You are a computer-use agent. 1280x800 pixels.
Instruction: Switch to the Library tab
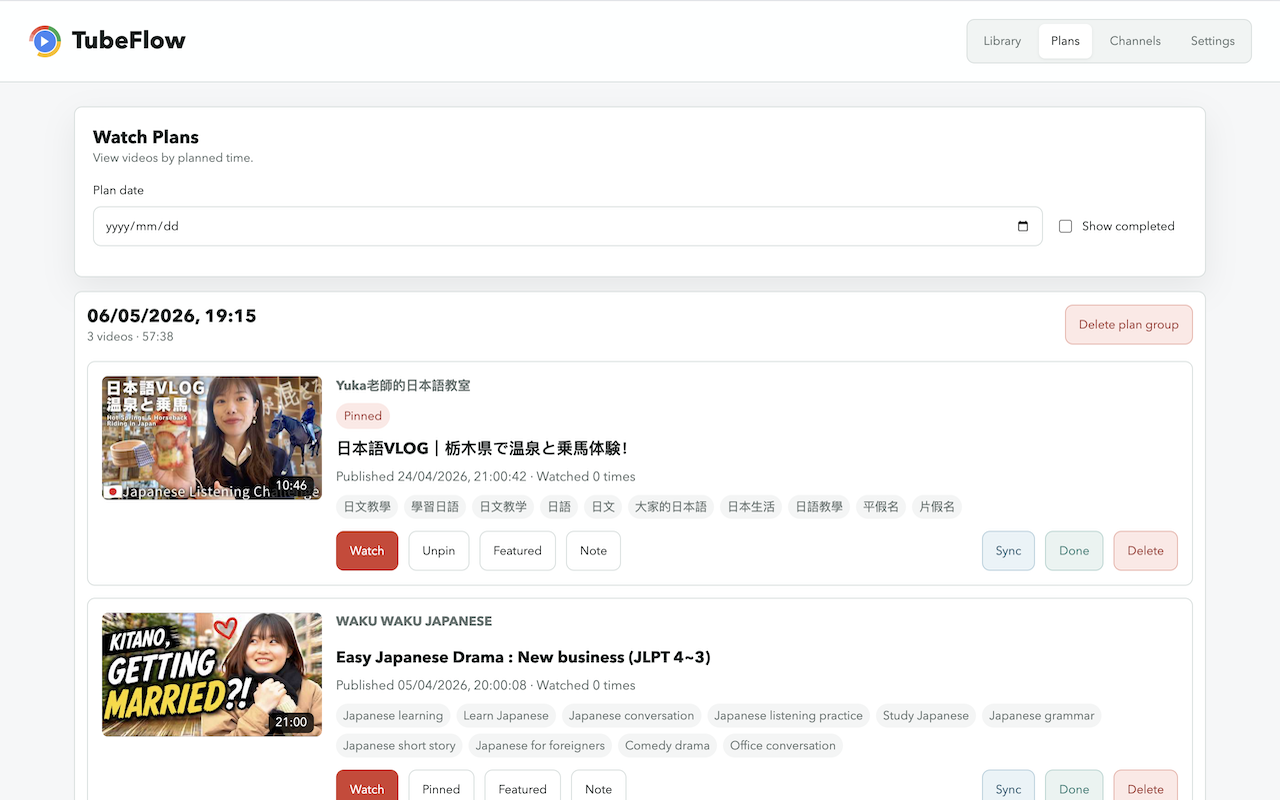1002,41
